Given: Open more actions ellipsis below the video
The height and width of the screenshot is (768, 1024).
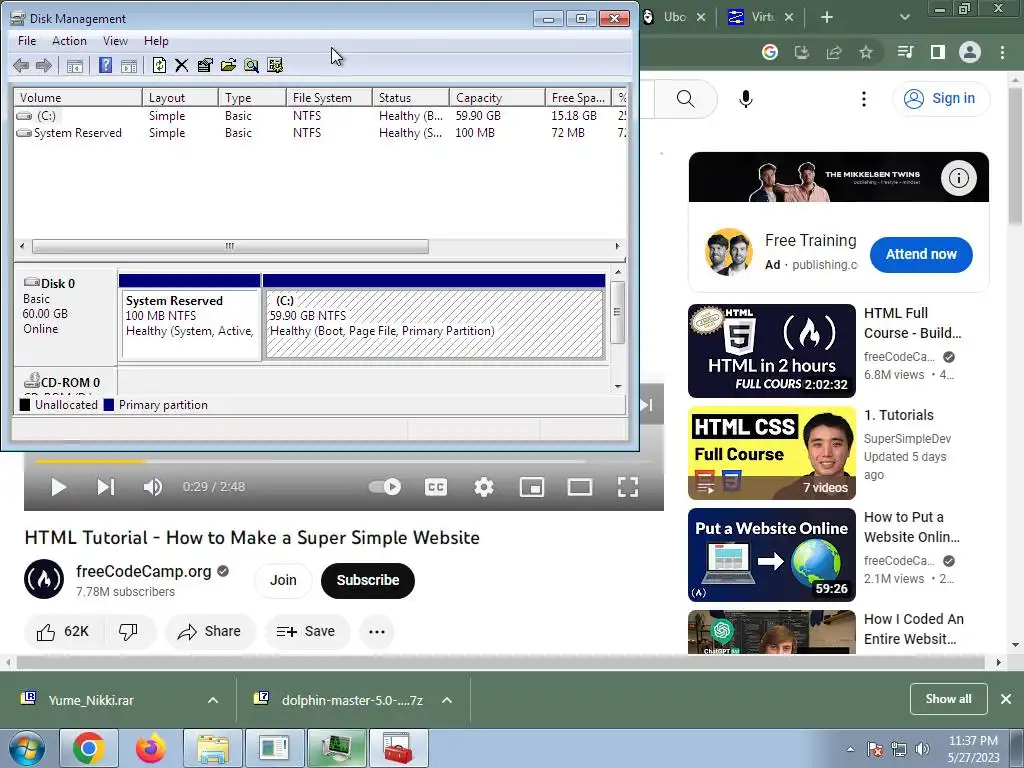Looking at the screenshot, I should click(377, 632).
